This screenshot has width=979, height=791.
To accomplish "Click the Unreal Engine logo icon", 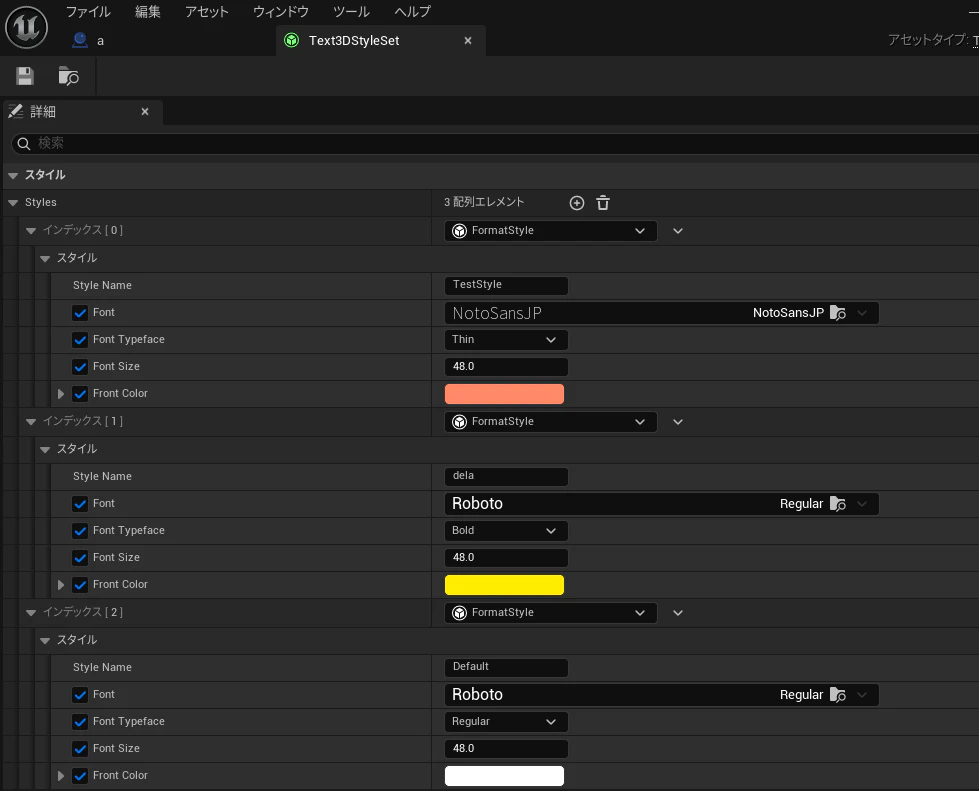I will pos(26,27).
